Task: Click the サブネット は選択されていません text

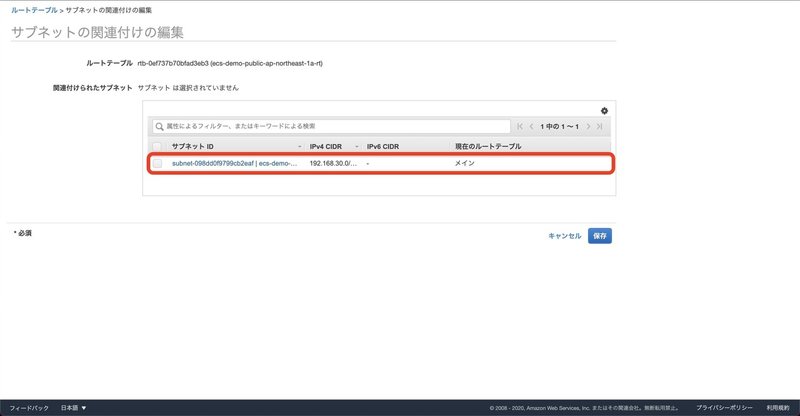Action: pos(188,88)
